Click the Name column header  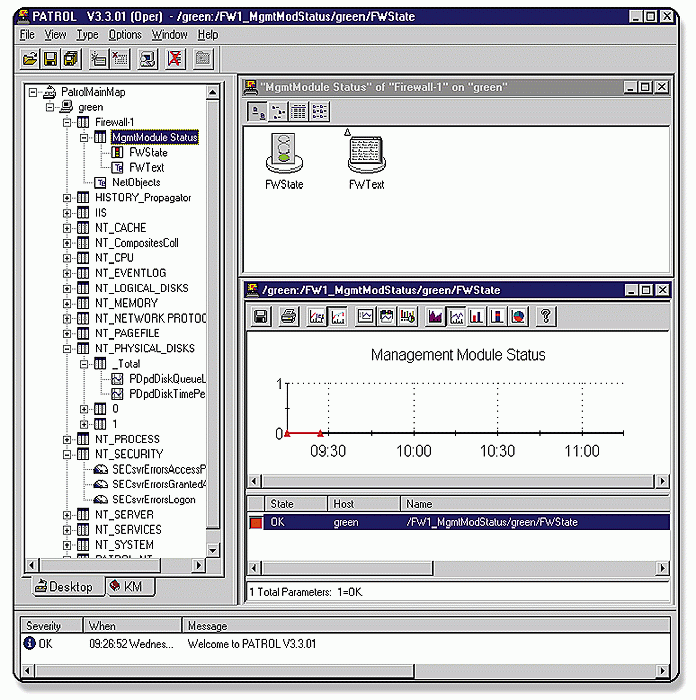tap(535, 504)
